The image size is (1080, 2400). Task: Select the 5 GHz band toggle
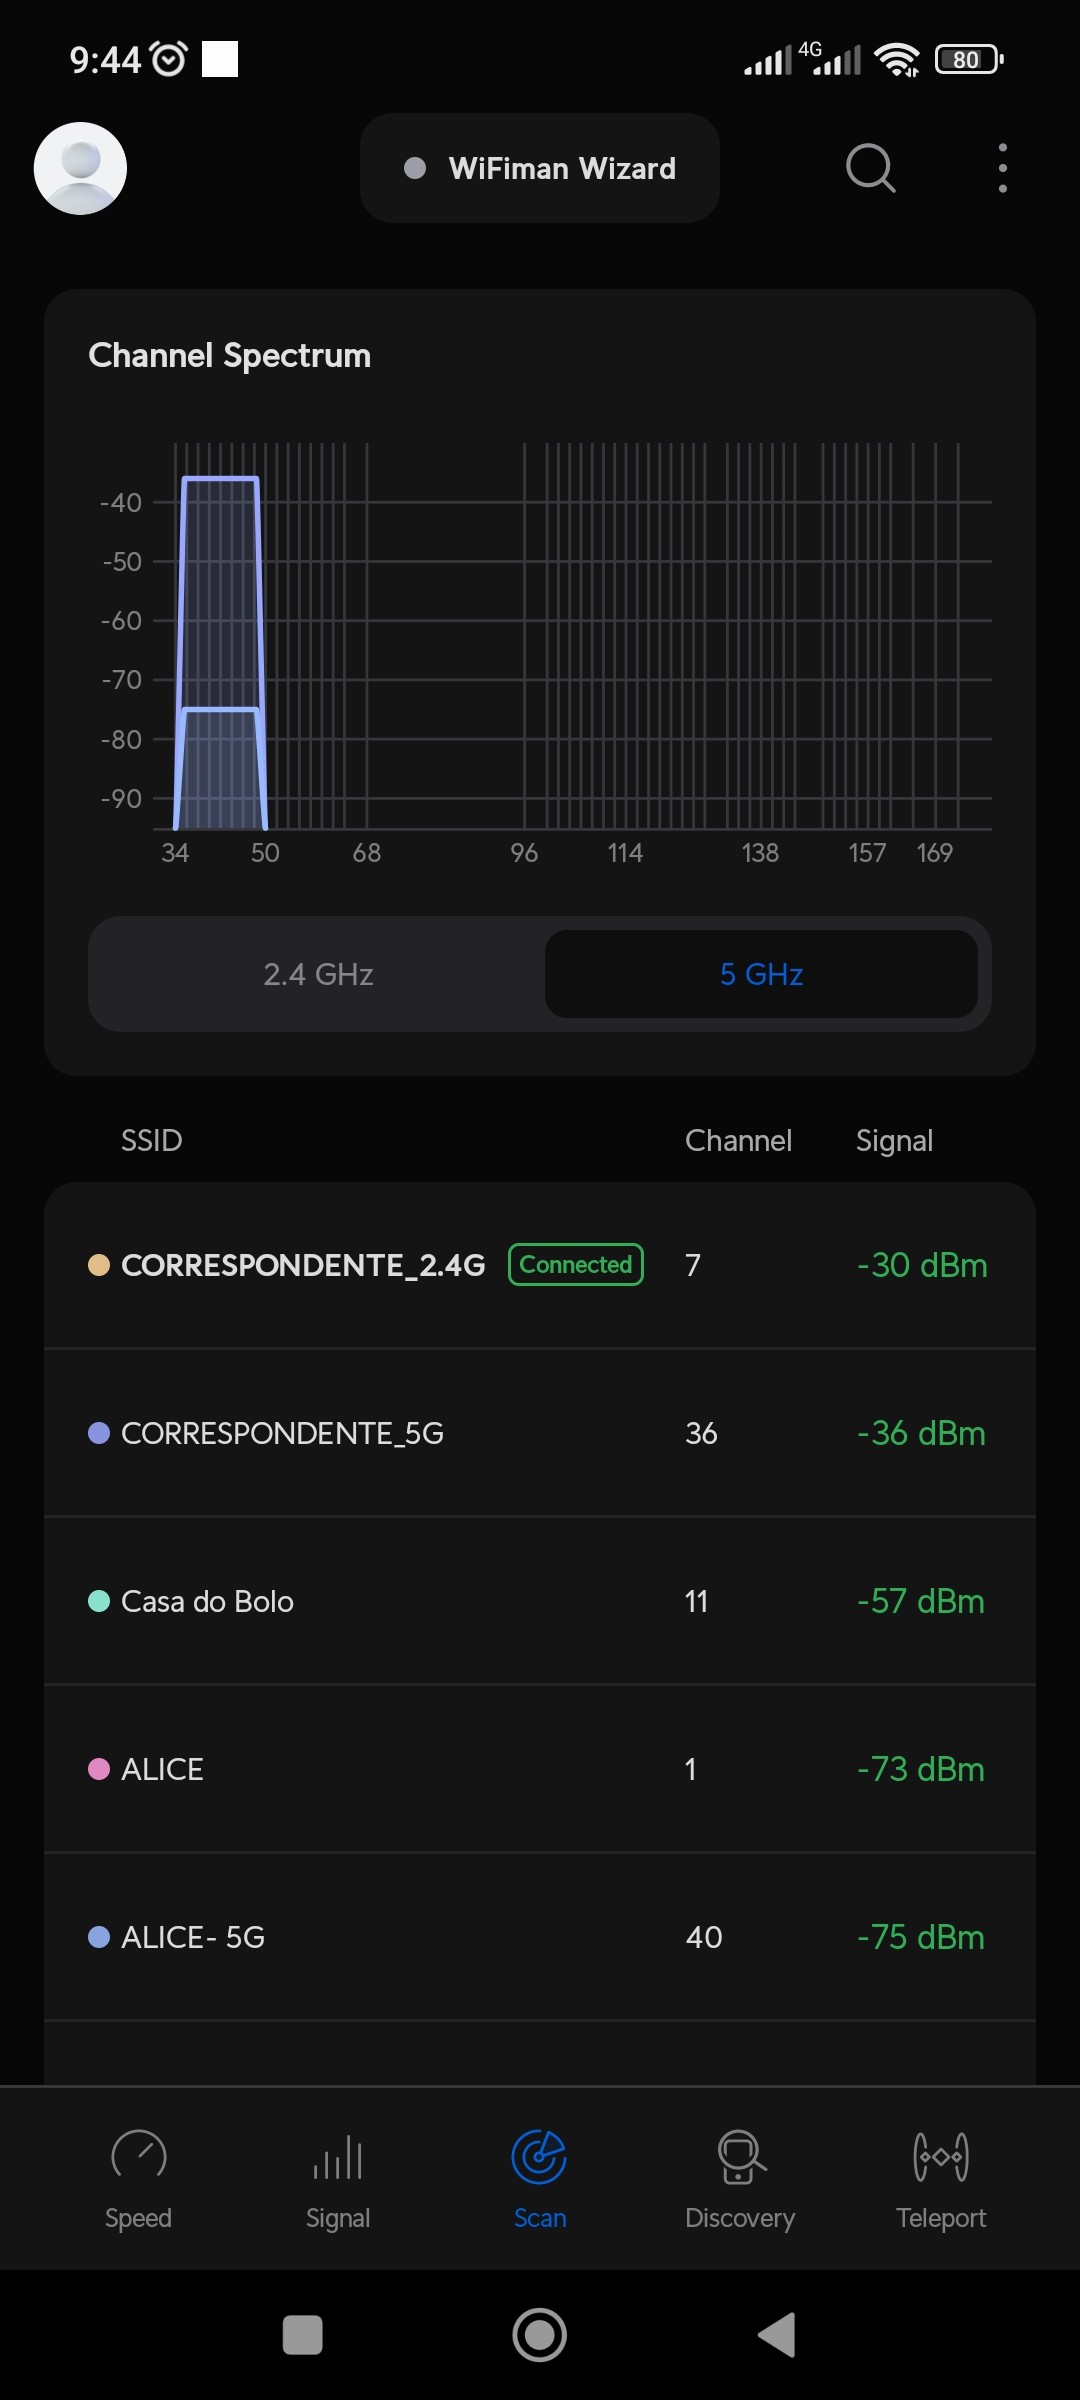(x=761, y=974)
